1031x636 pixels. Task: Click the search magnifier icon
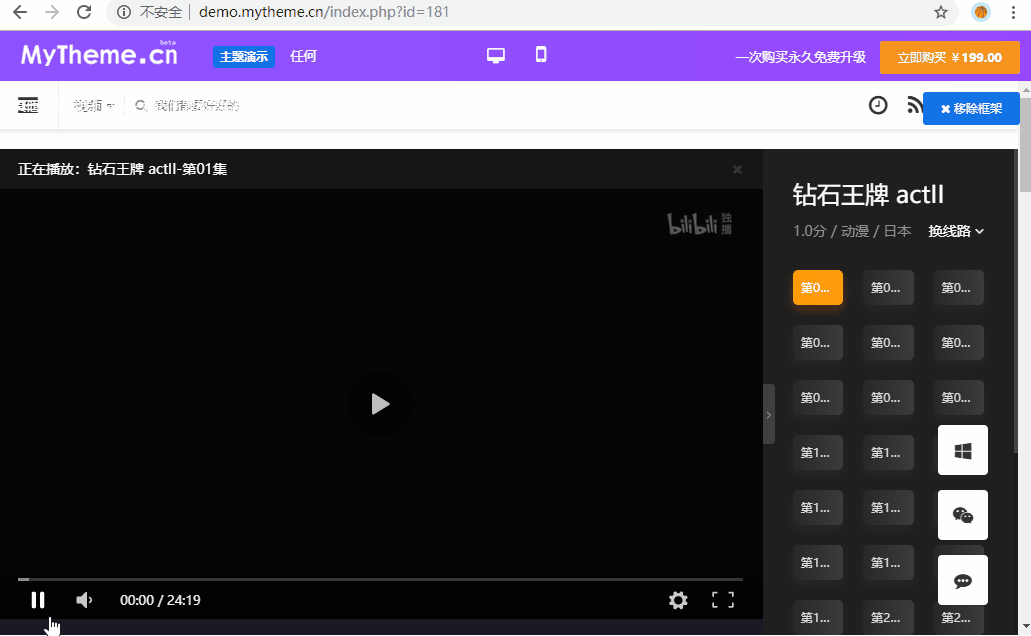coord(140,105)
